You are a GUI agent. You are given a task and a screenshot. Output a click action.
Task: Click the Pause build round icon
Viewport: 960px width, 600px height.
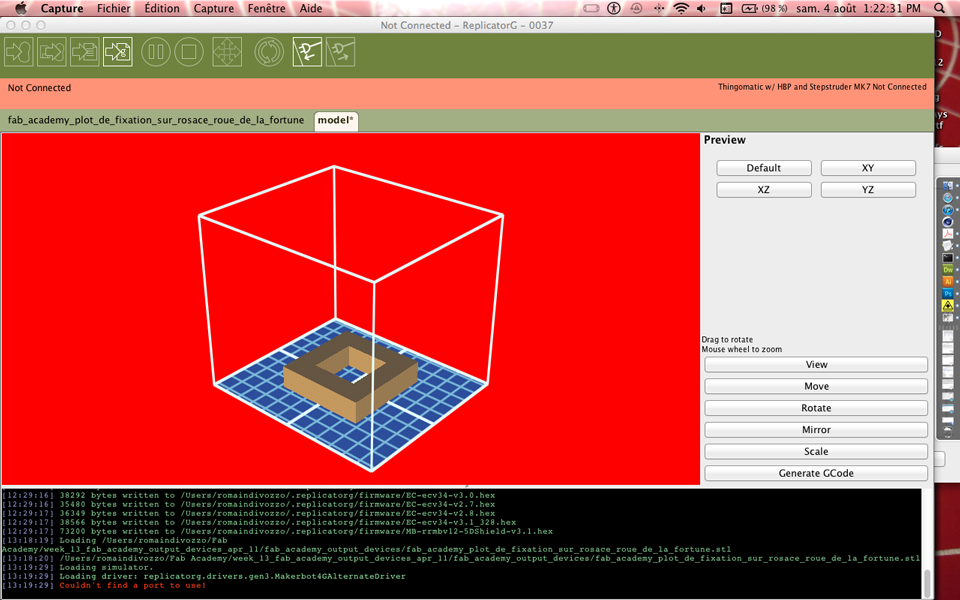(156, 52)
